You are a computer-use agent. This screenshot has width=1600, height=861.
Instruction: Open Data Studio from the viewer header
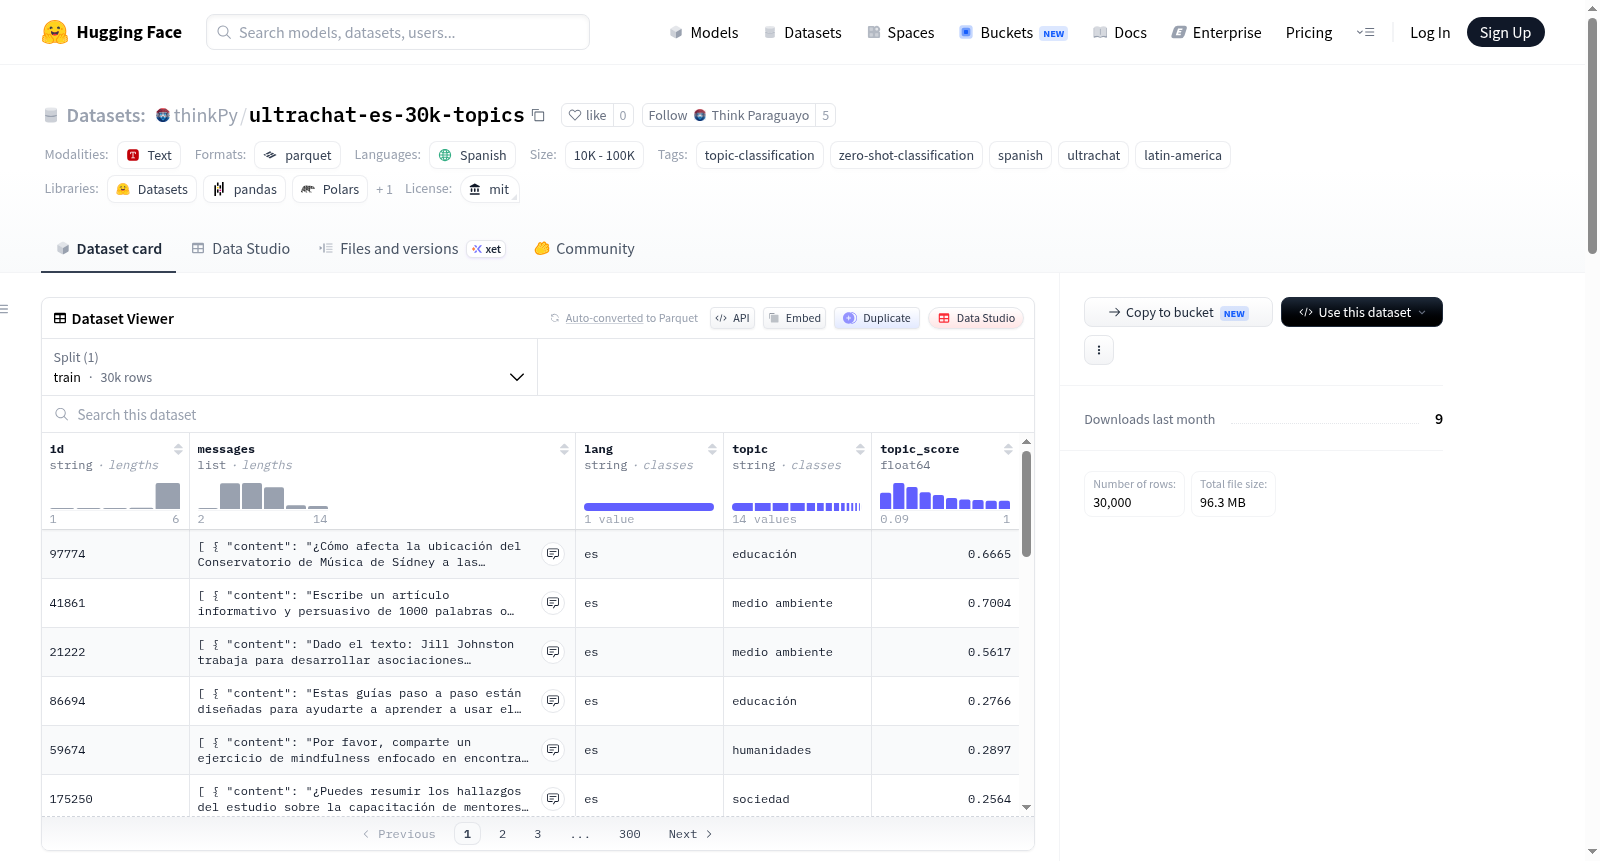[x=976, y=318]
